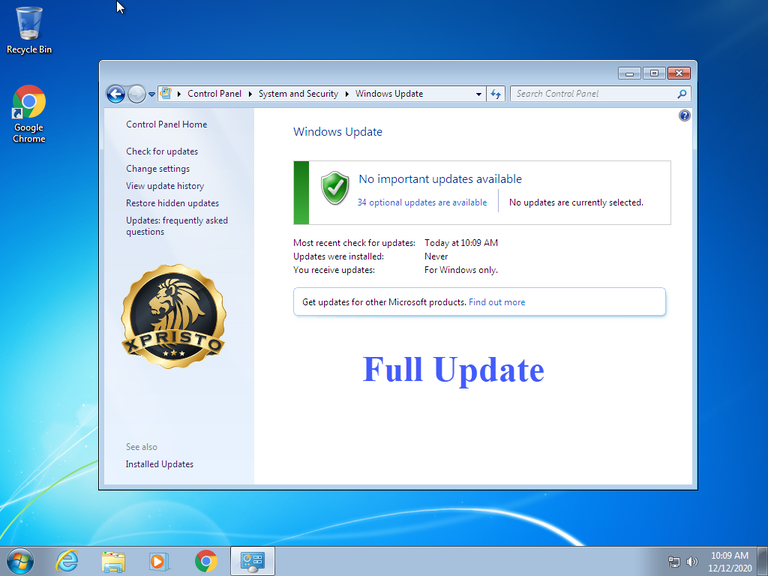This screenshot has width=768, height=576.
Task: Select Windows Update breadcrumb
Action: 389,94
